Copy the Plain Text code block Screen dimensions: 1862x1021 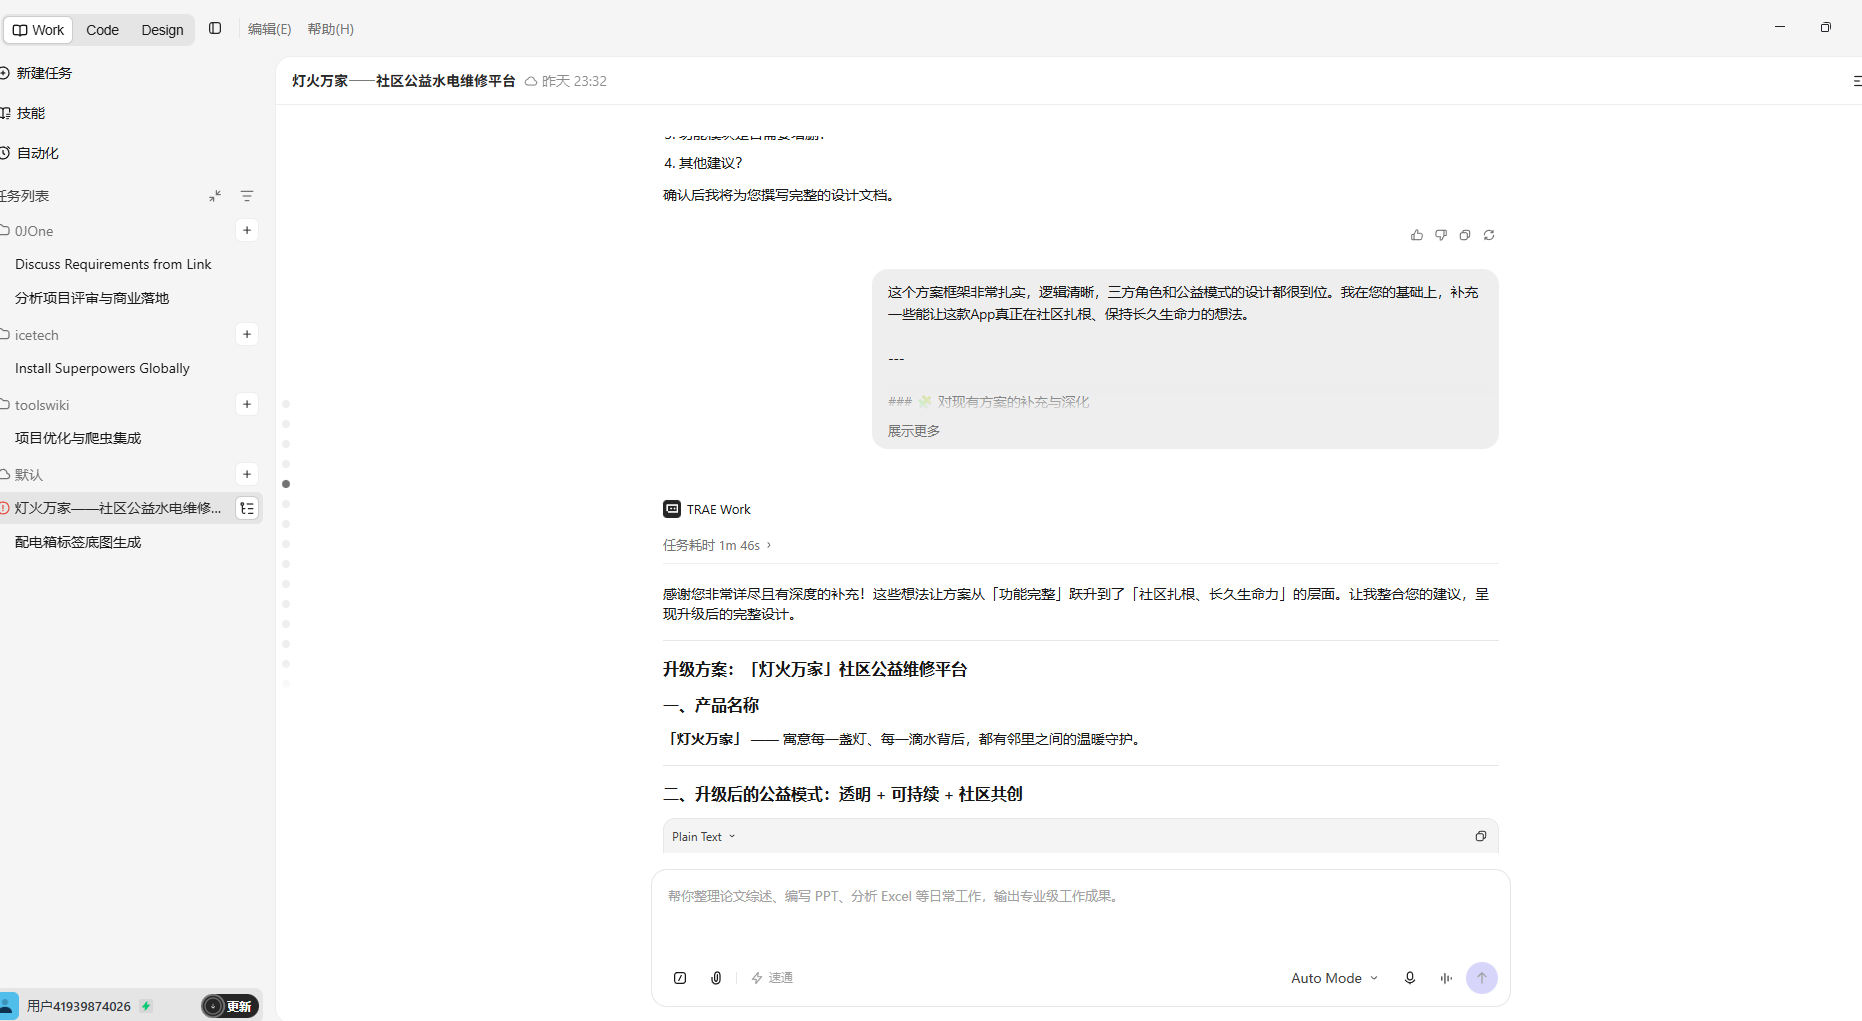click(1481, 836)
